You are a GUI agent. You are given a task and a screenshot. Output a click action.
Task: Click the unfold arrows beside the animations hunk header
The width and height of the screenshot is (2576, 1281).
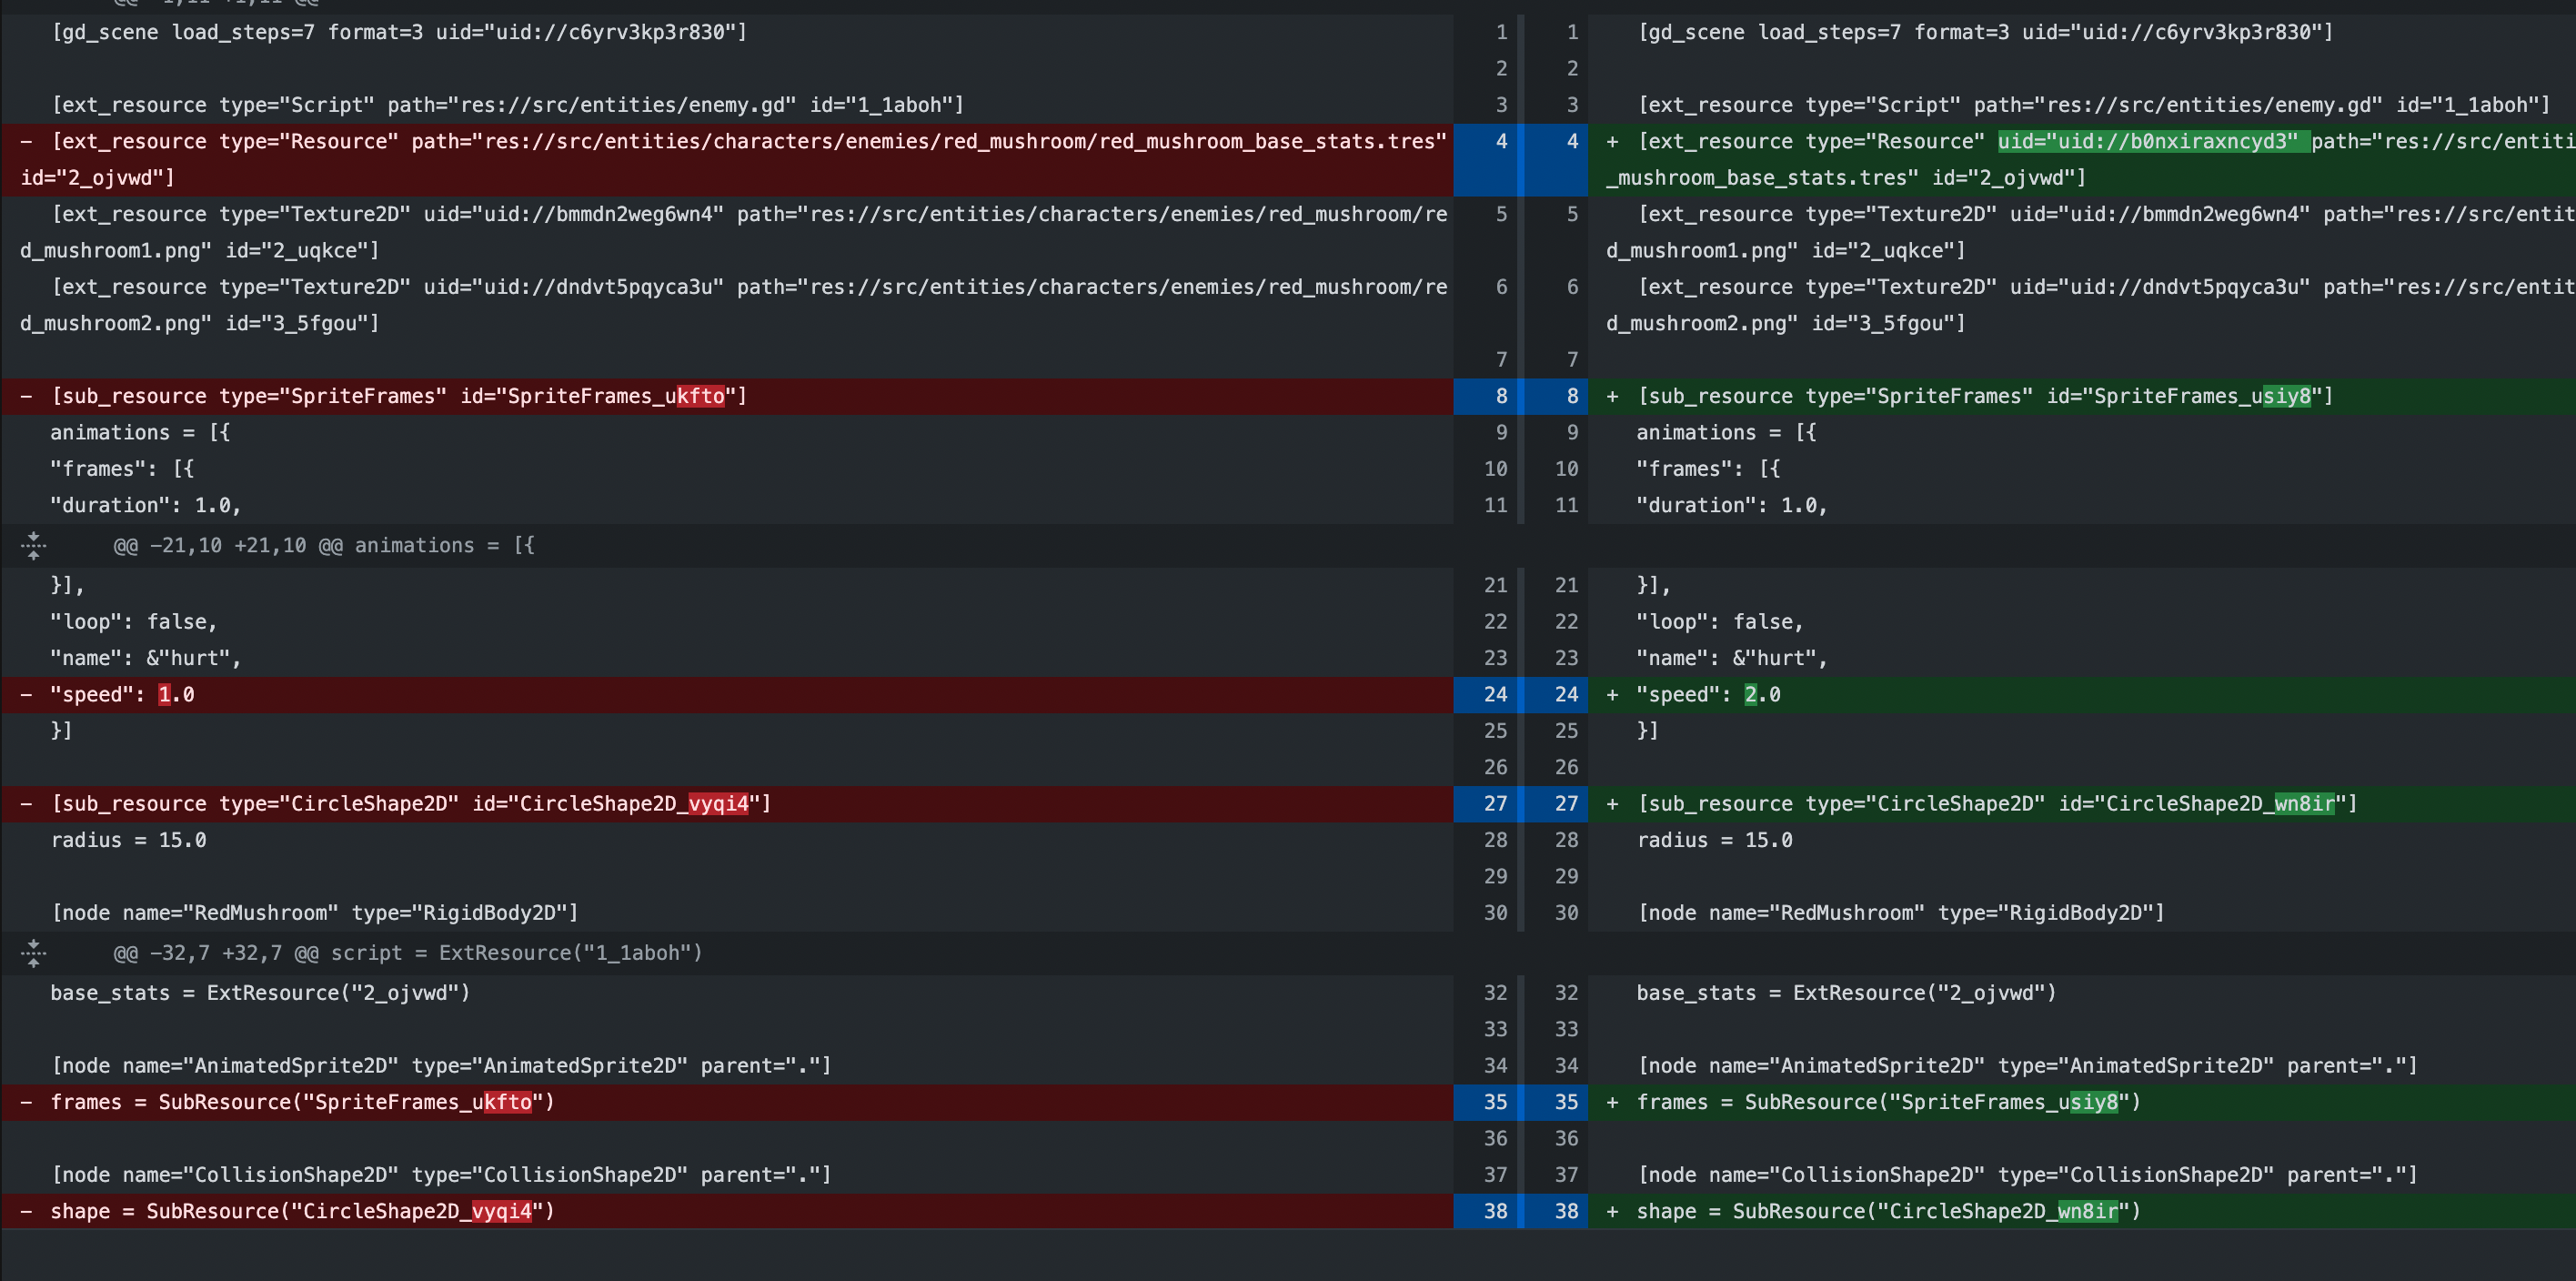coord(33,545)
